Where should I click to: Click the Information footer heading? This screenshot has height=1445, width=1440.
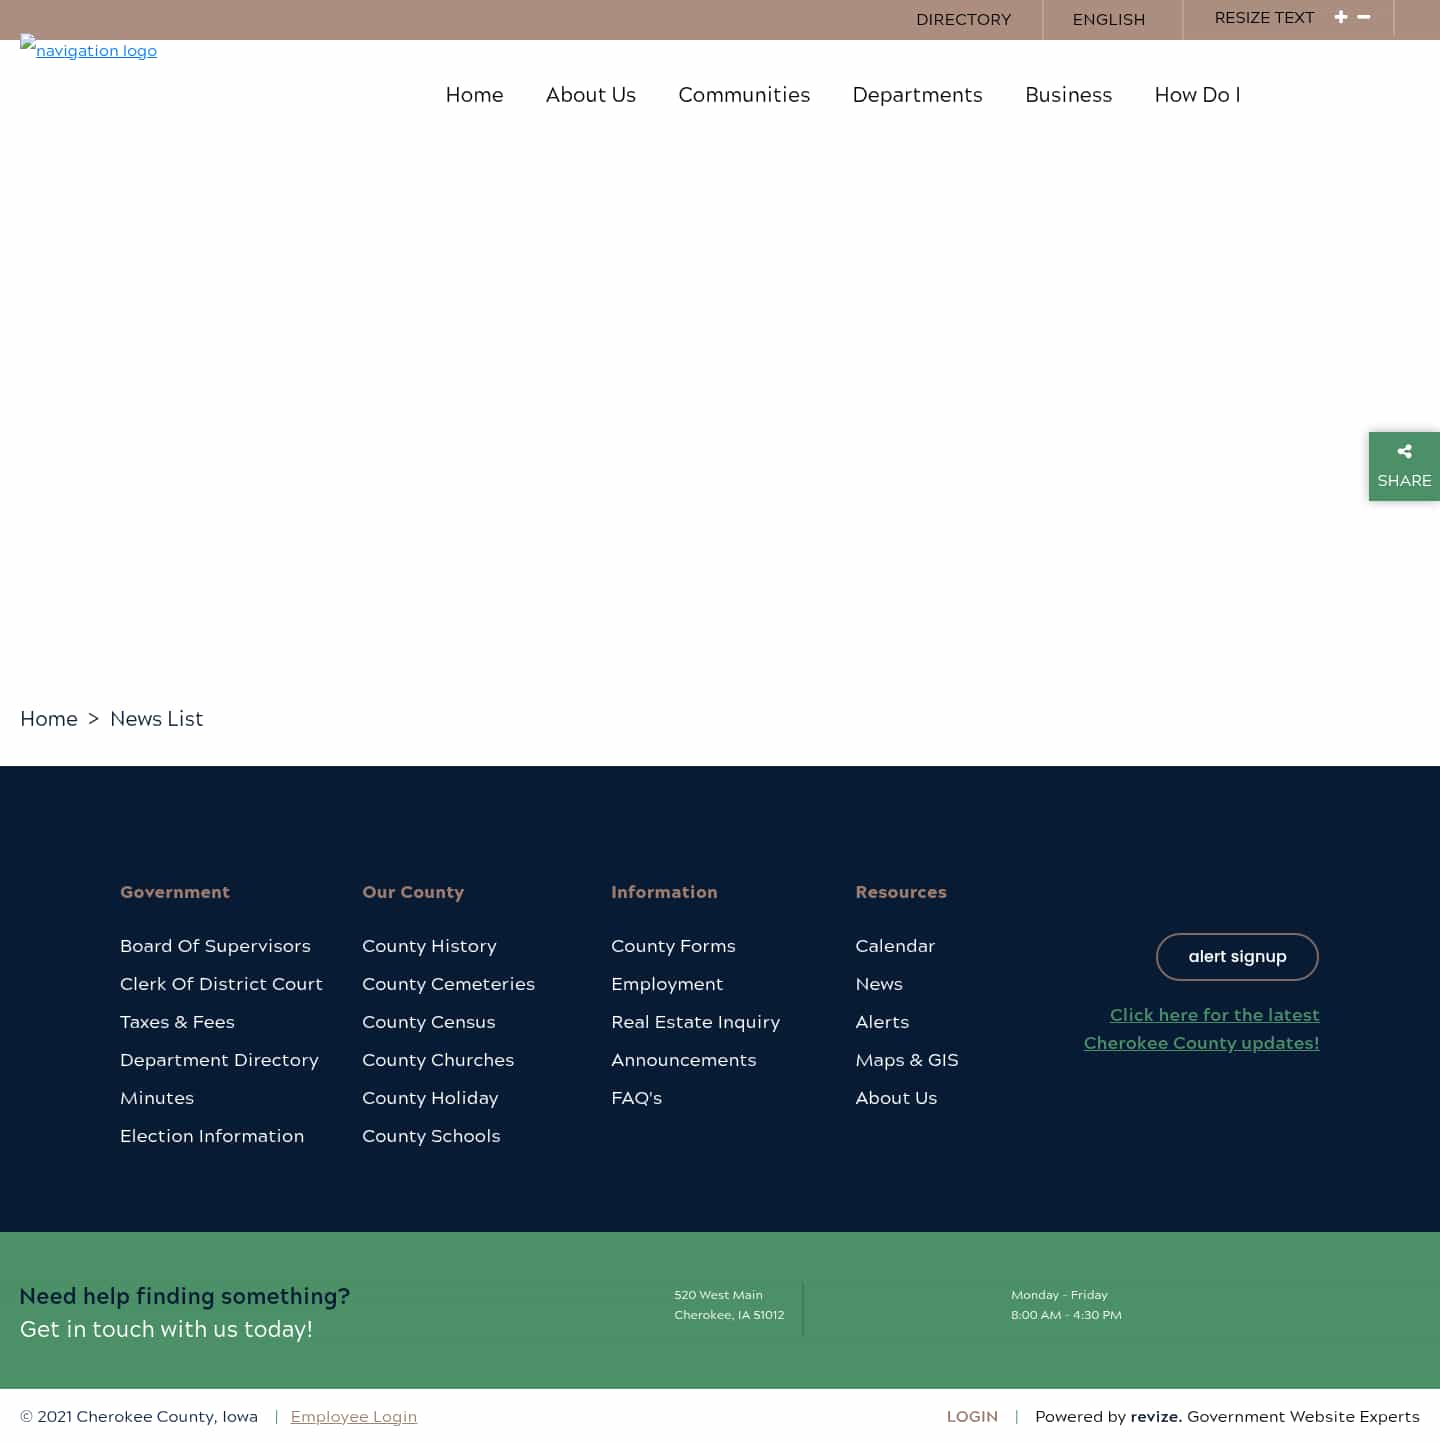pyautogui.click(x=664, y=892)
